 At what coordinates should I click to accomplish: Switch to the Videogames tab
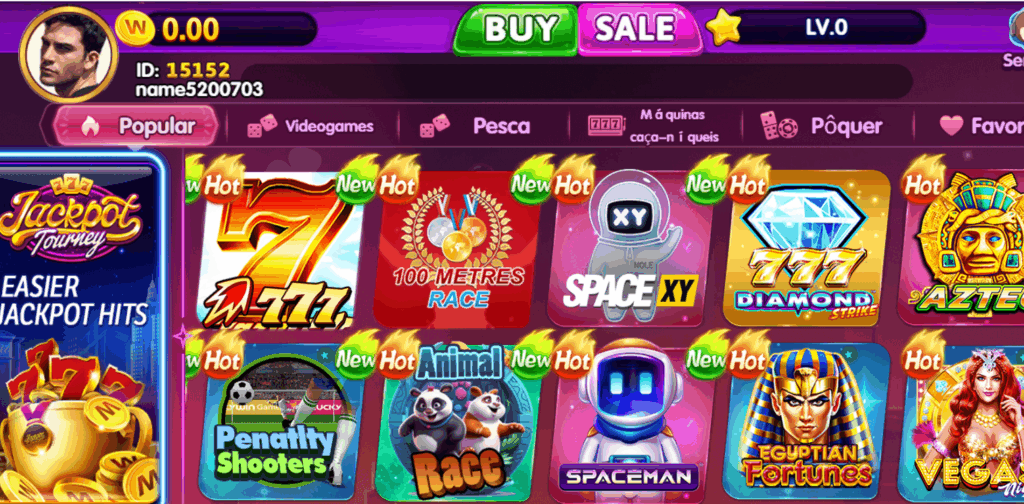tap(311, 126)
